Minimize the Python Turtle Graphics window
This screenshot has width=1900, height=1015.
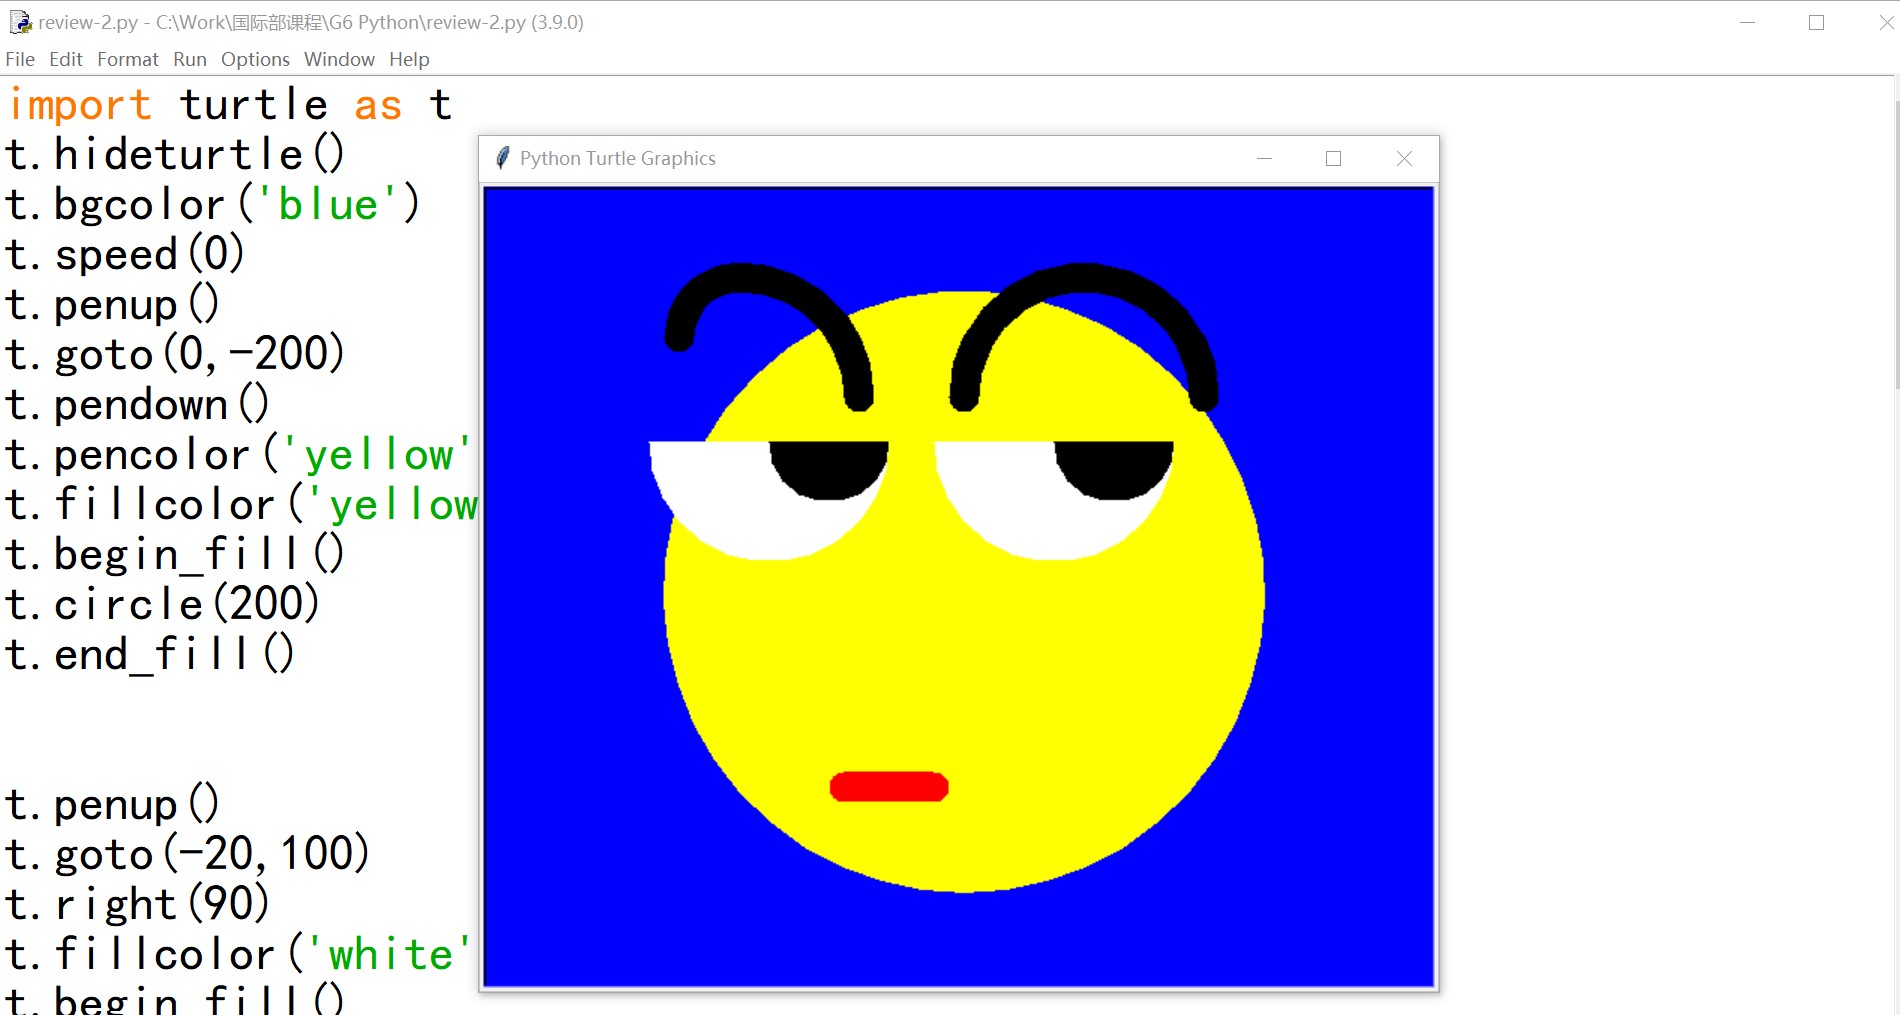click(1264, 159)
